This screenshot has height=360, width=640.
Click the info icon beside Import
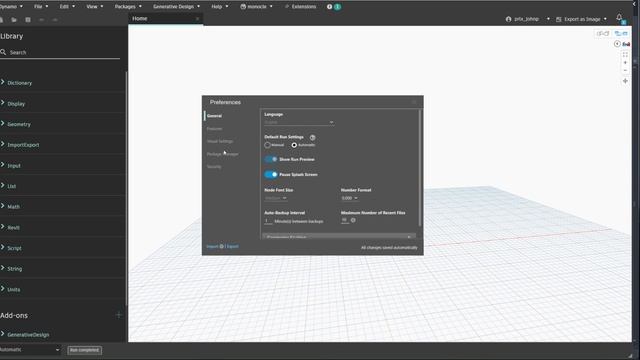[x=222, y=246]
